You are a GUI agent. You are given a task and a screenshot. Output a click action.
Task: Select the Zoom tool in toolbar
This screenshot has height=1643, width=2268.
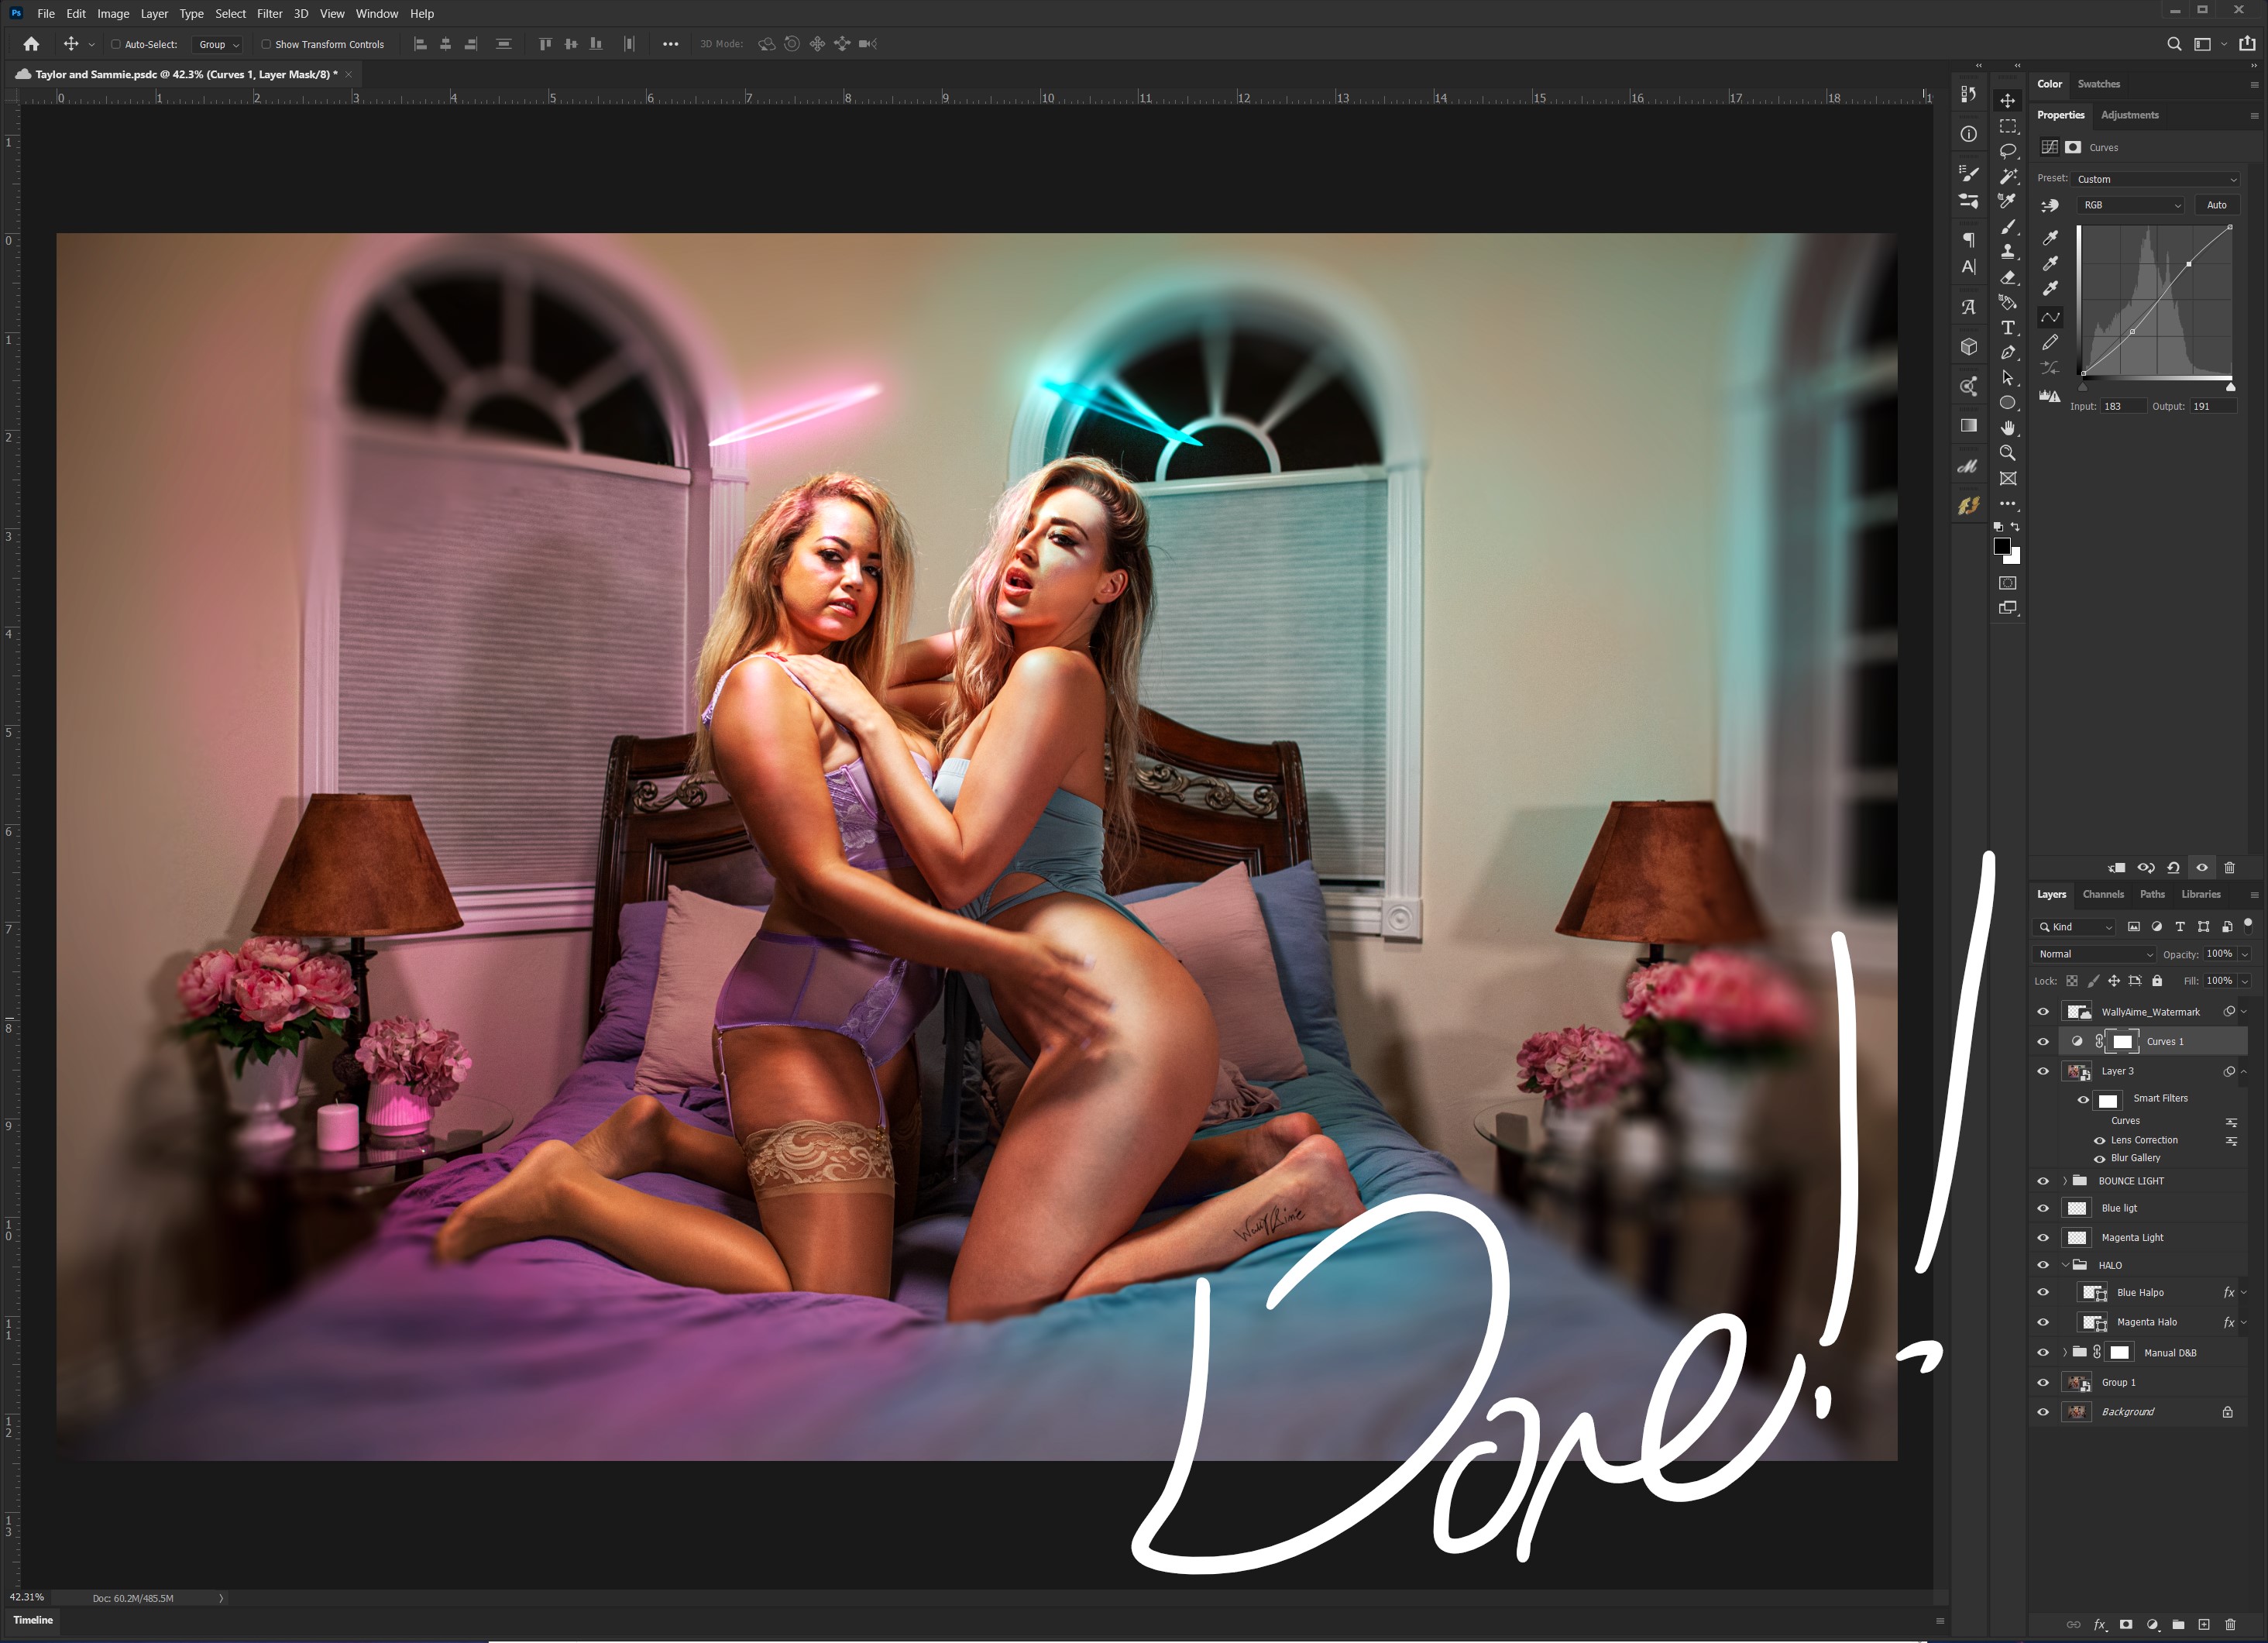2007,453
